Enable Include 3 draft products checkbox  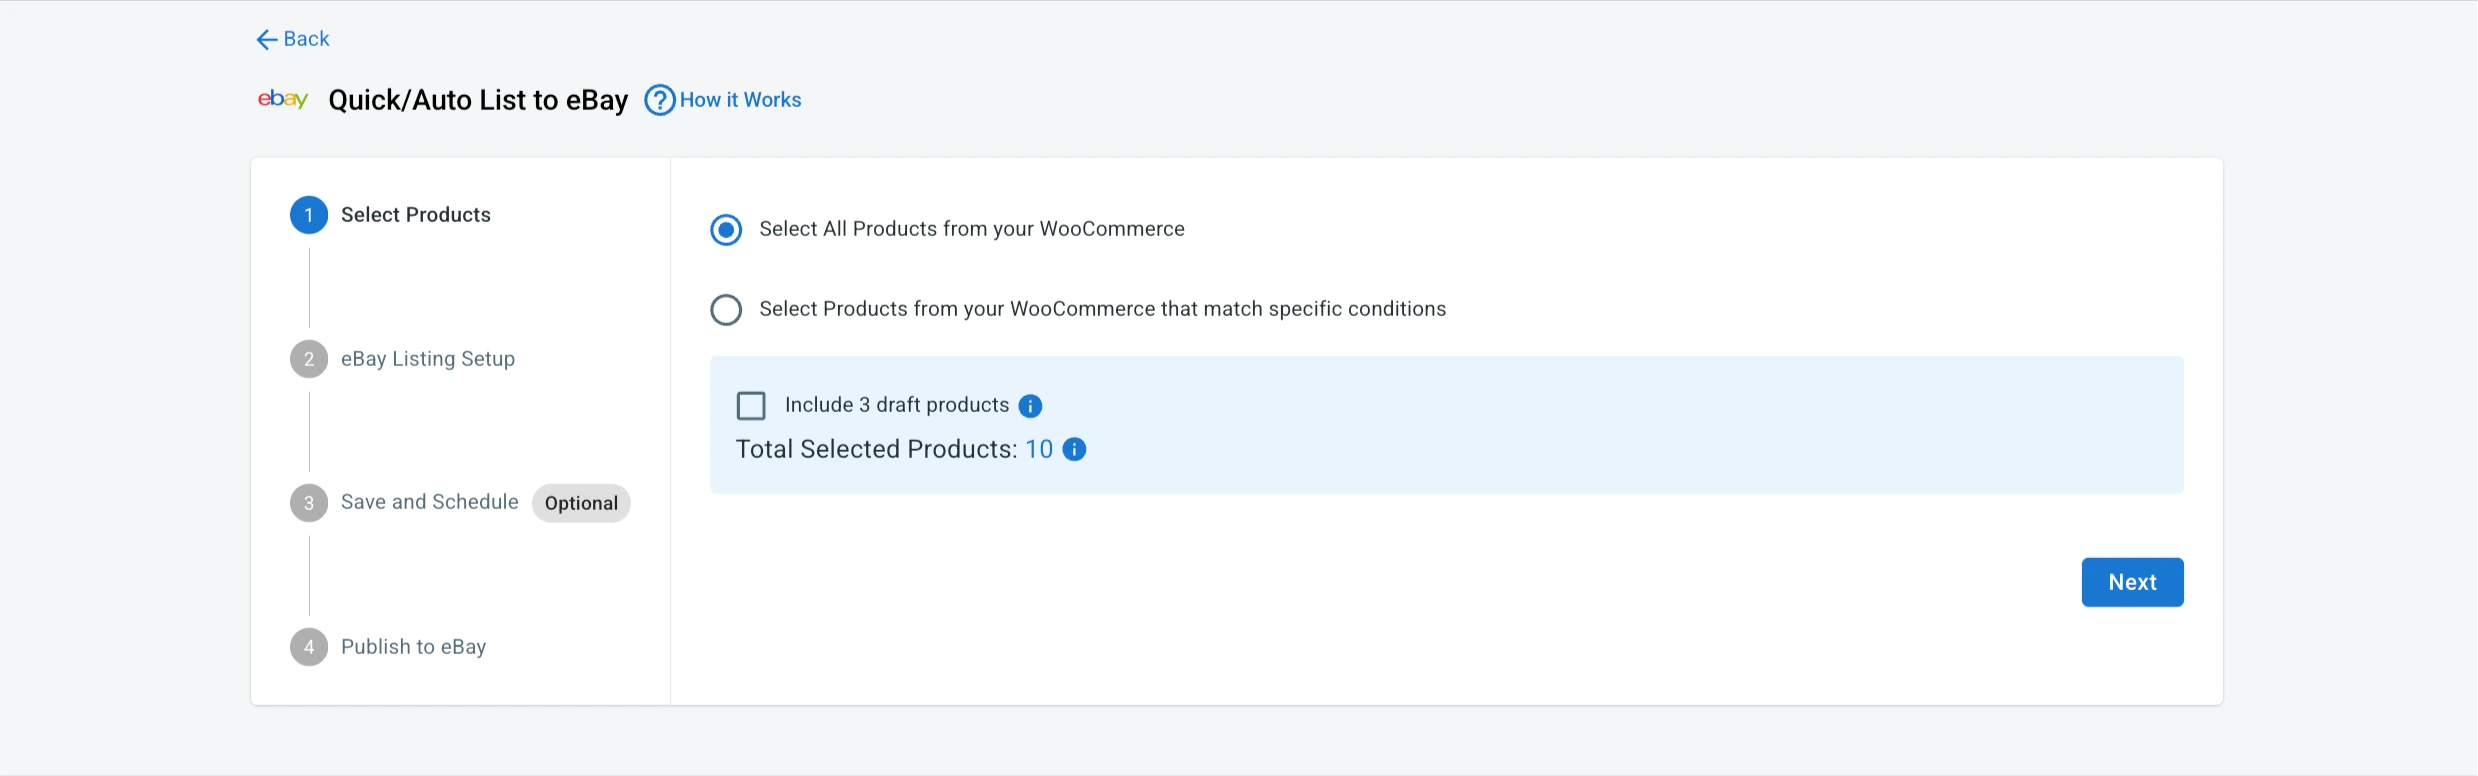tap(751, 406)
